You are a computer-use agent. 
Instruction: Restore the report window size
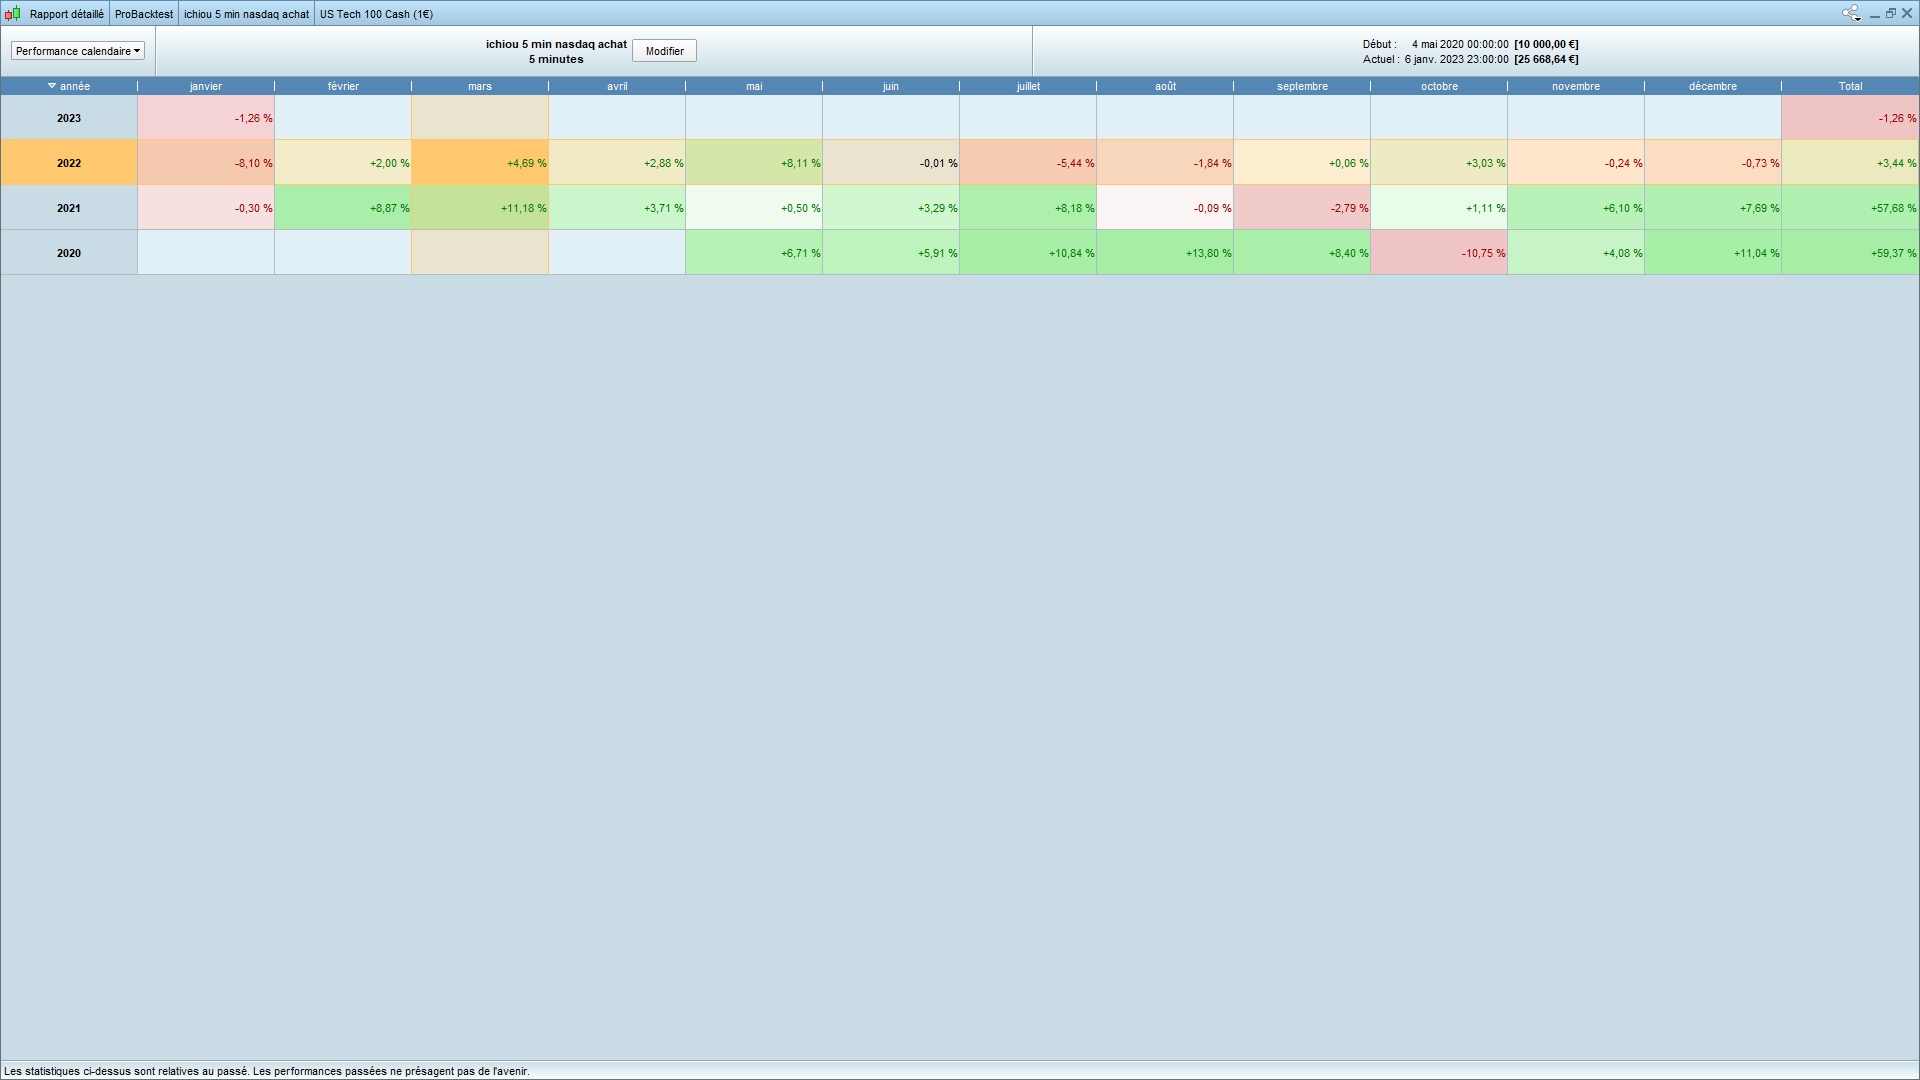point(1891,13)
